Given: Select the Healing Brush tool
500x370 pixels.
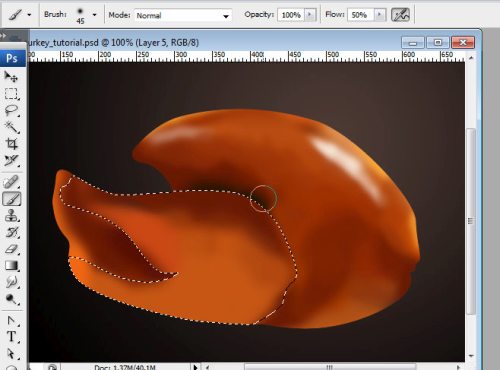Looking at the screenshot, I should click(x=11, y=182).
